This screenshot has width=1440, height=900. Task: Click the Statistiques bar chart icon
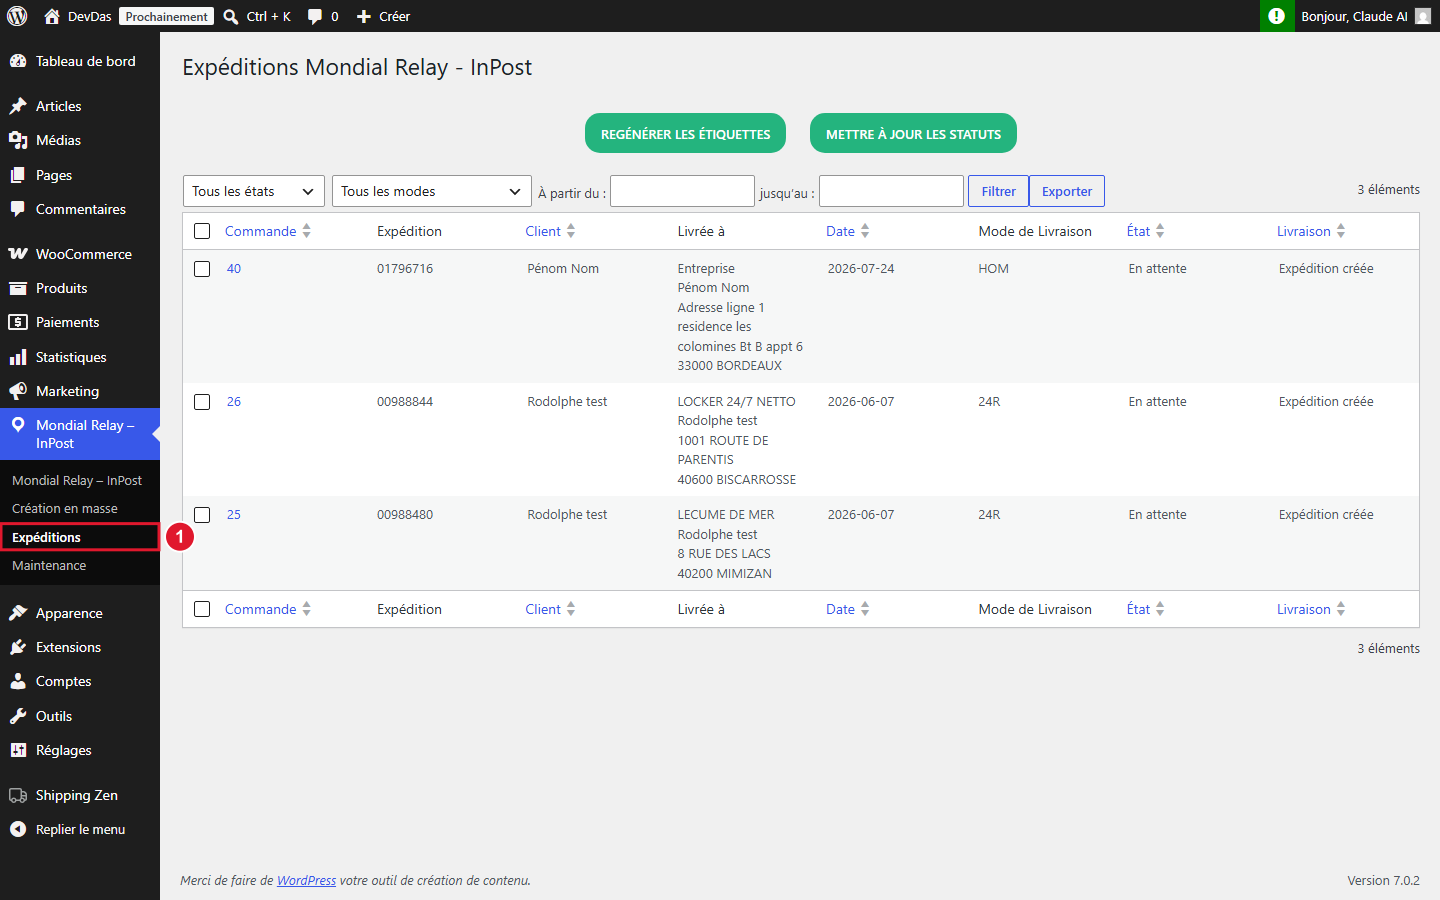pos(18,357)
